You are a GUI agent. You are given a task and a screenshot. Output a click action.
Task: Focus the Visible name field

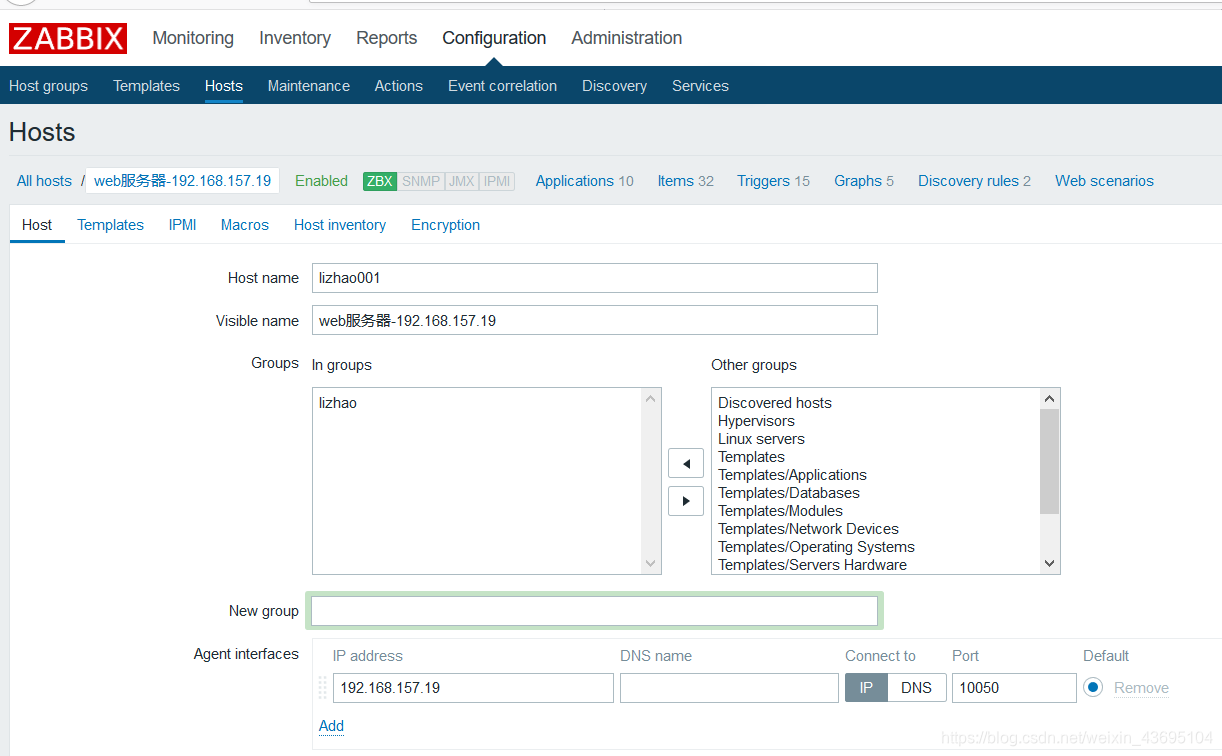point(595,321)
